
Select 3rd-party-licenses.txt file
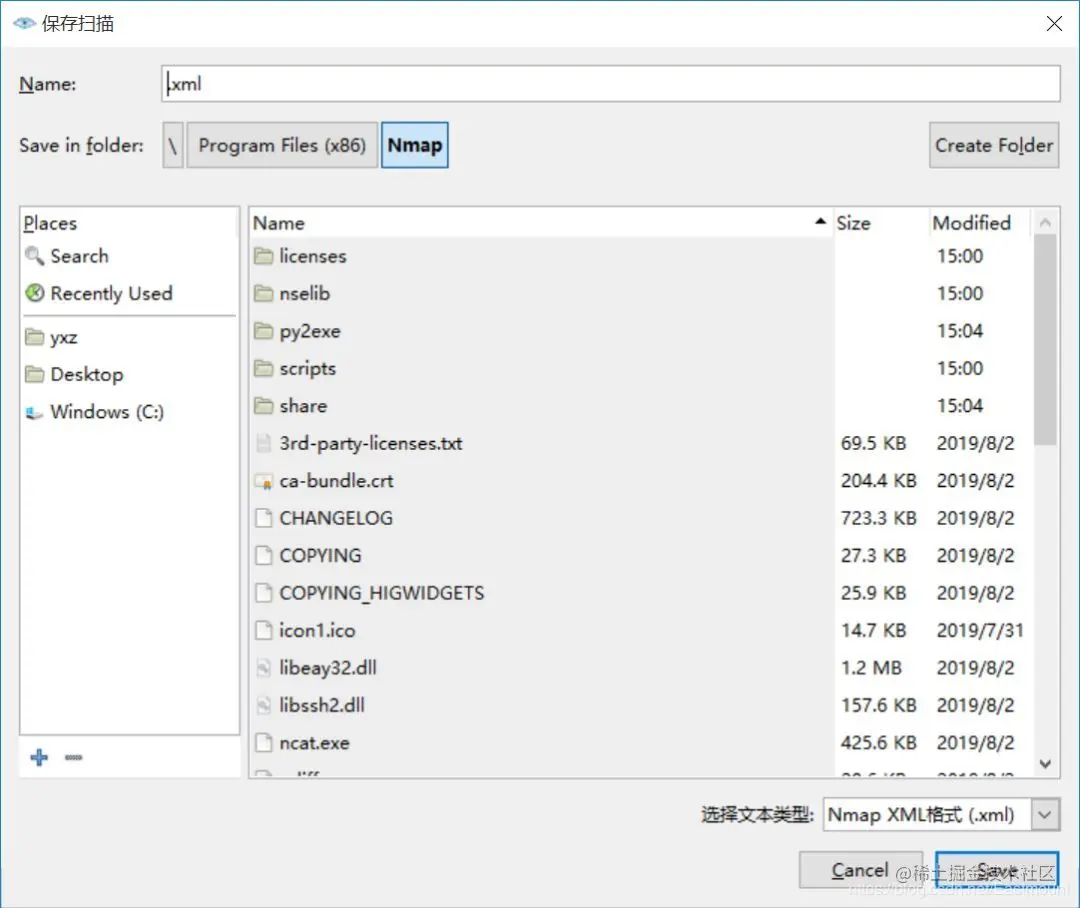click(641, 444)
